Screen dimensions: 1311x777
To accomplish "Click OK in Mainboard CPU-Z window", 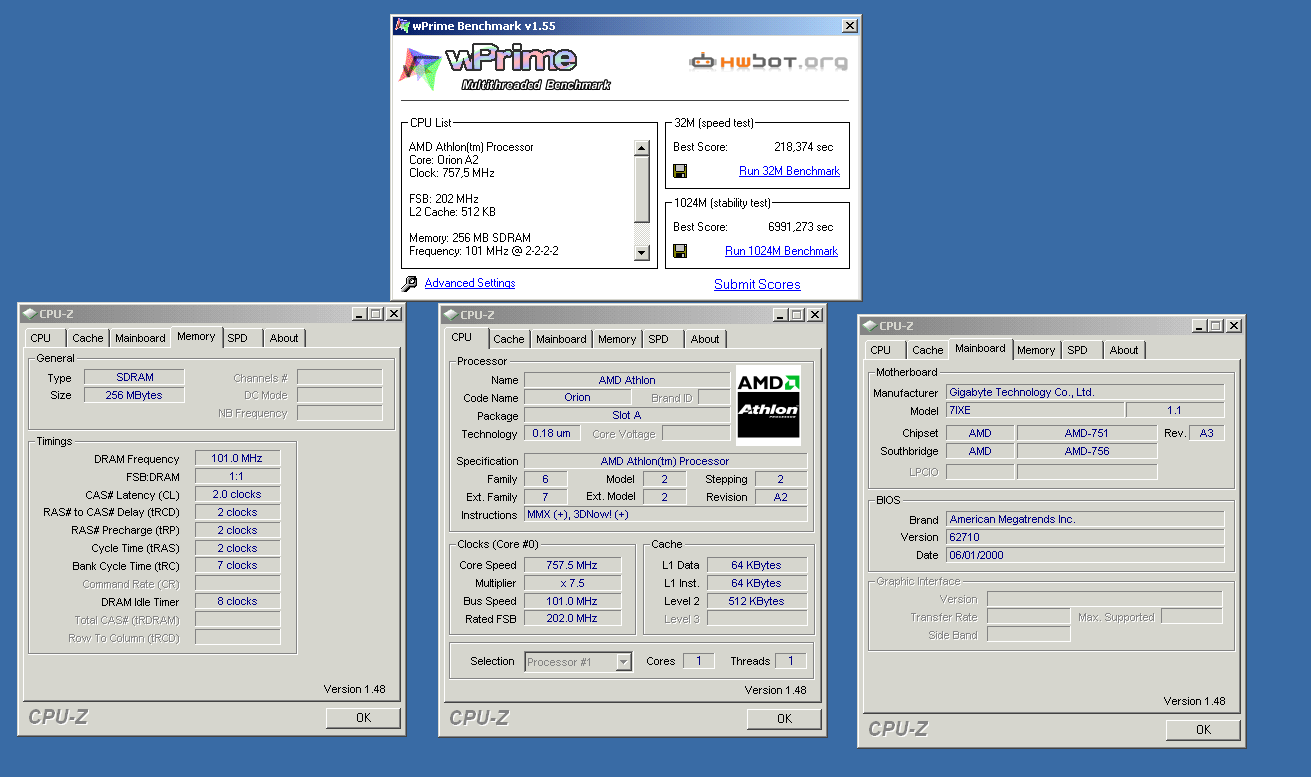I will pyautogui.click(x=1203, y=729).
